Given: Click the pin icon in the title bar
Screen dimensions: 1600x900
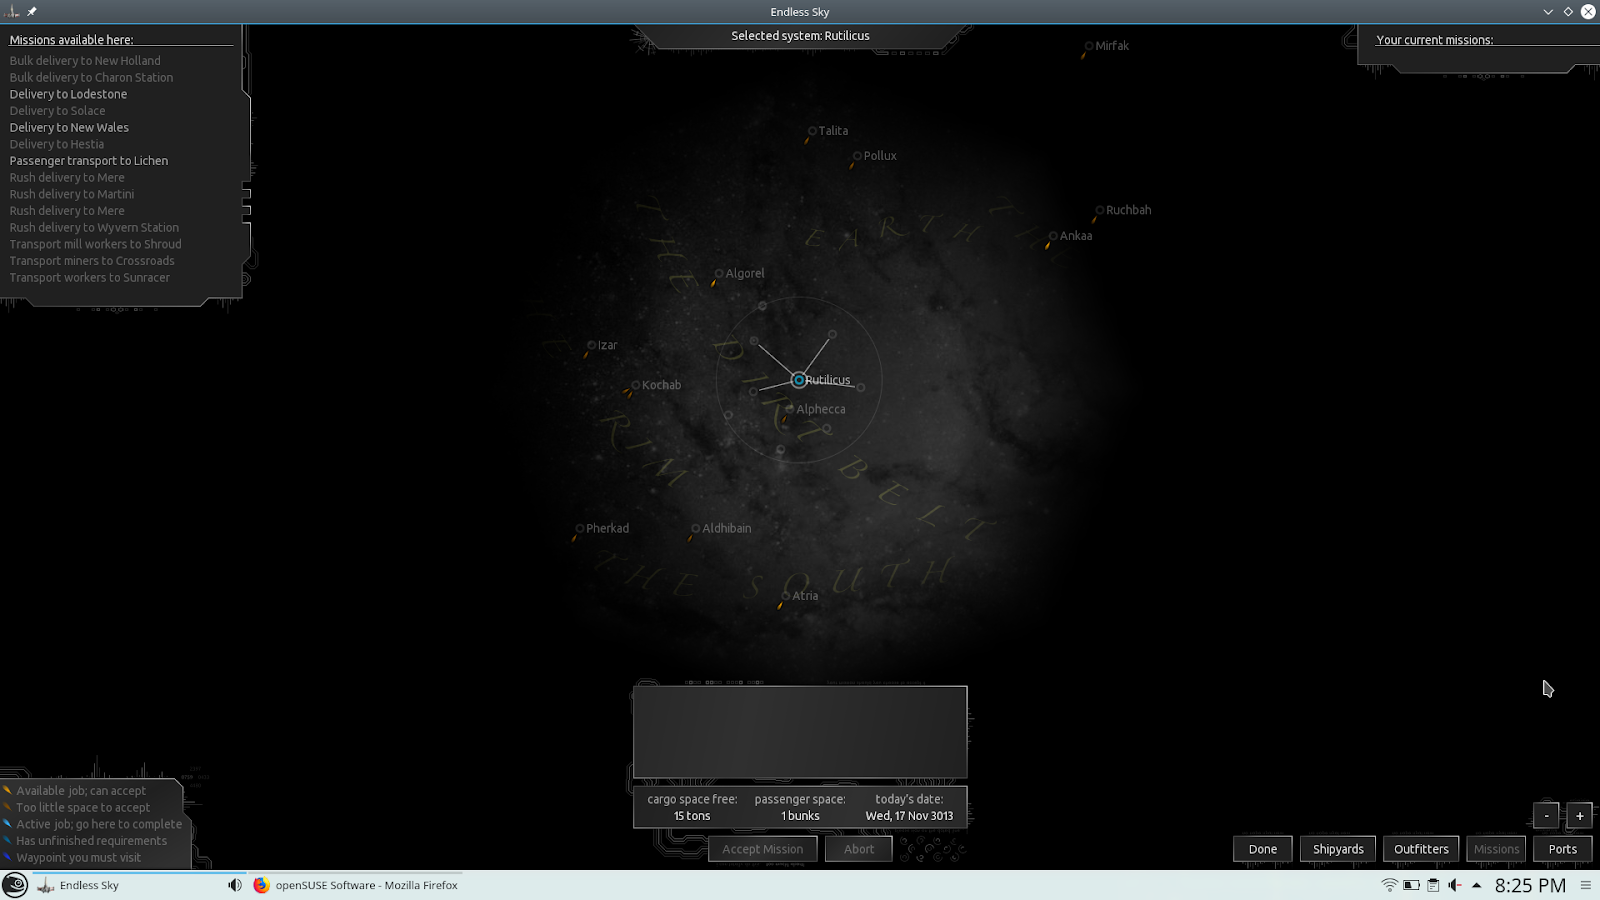Looking at the screenshot, I should coord(32,12).
